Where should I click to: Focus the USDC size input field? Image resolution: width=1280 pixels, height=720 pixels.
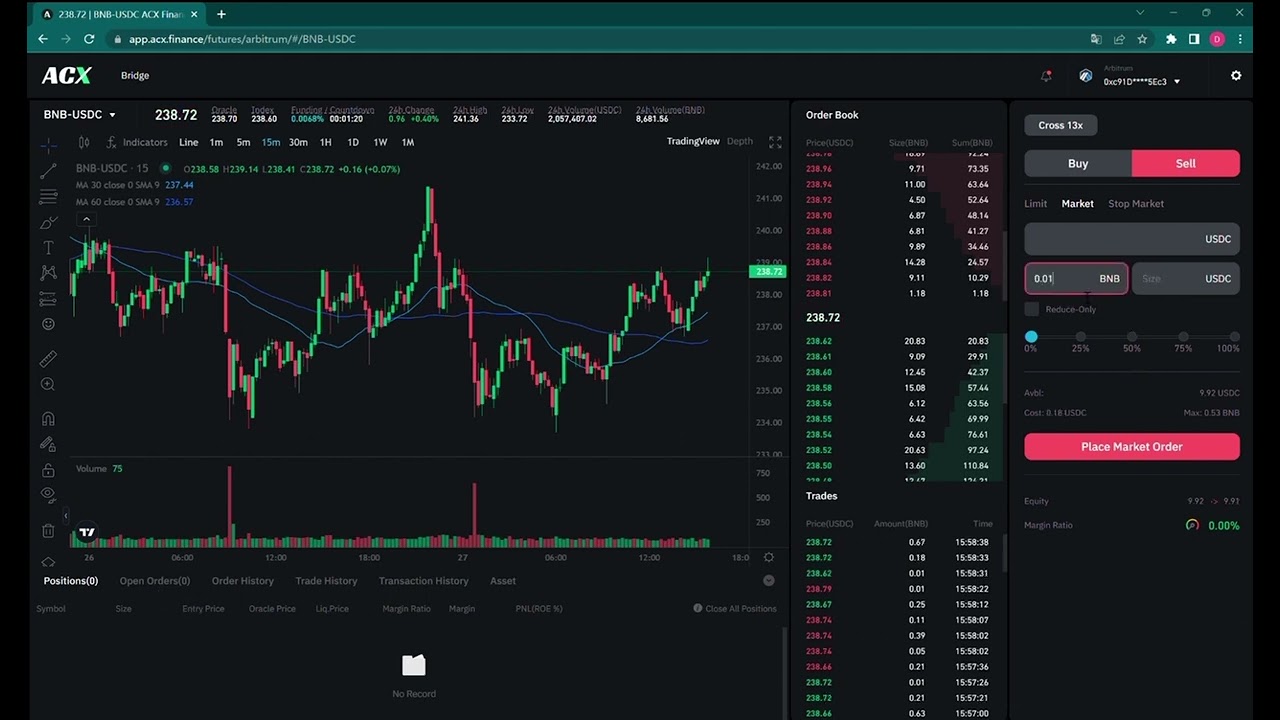pos(1186,279)
